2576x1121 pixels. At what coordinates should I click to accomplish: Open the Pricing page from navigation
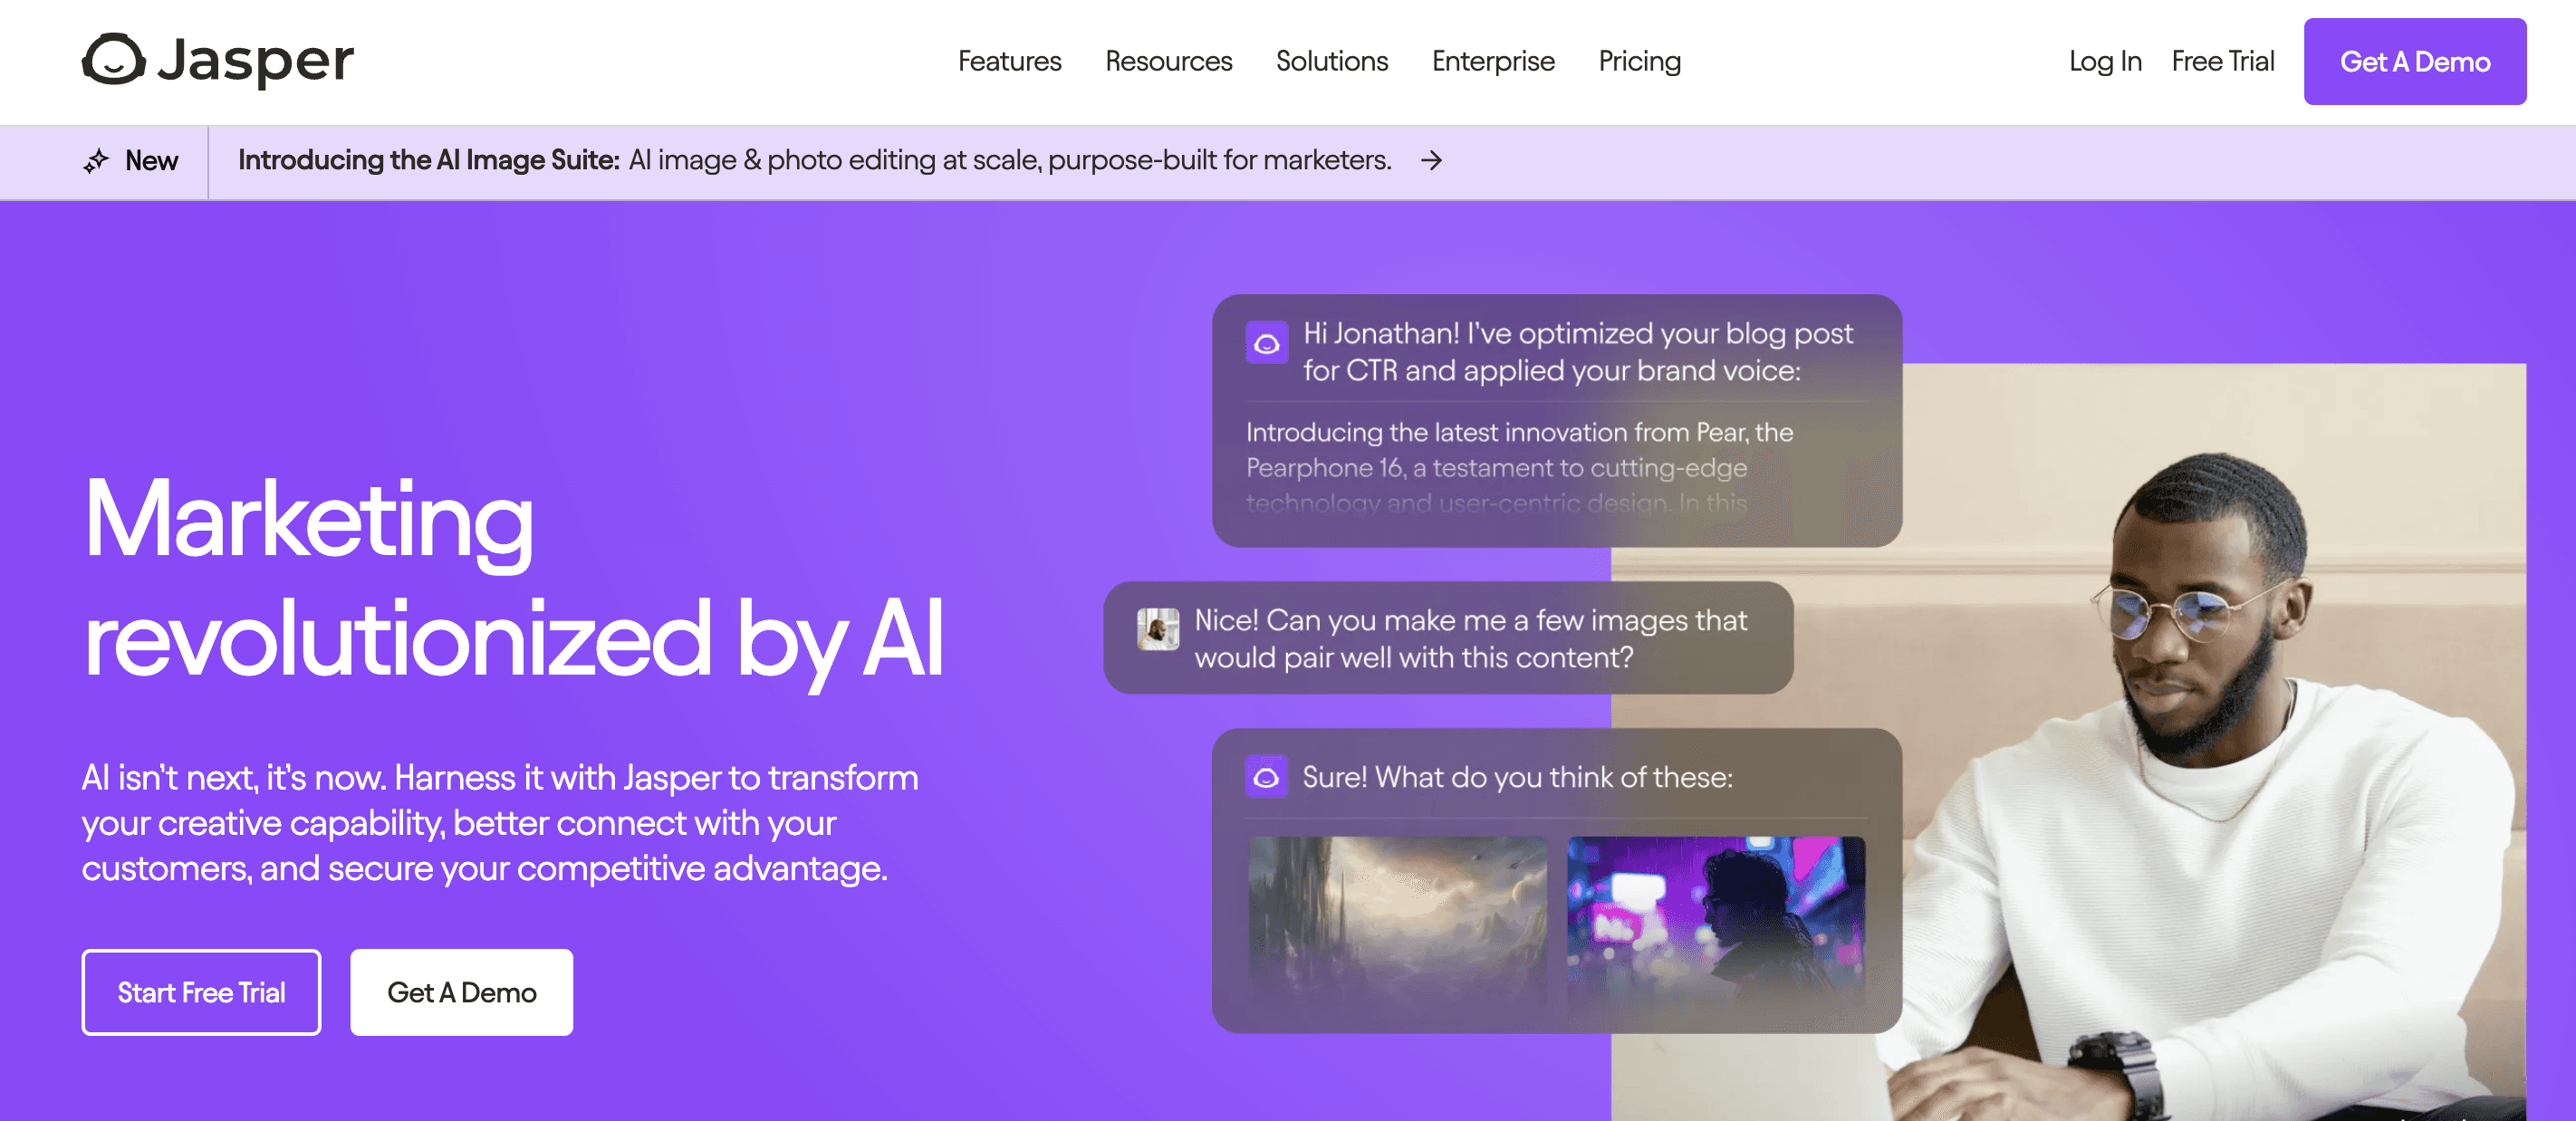1639,61
